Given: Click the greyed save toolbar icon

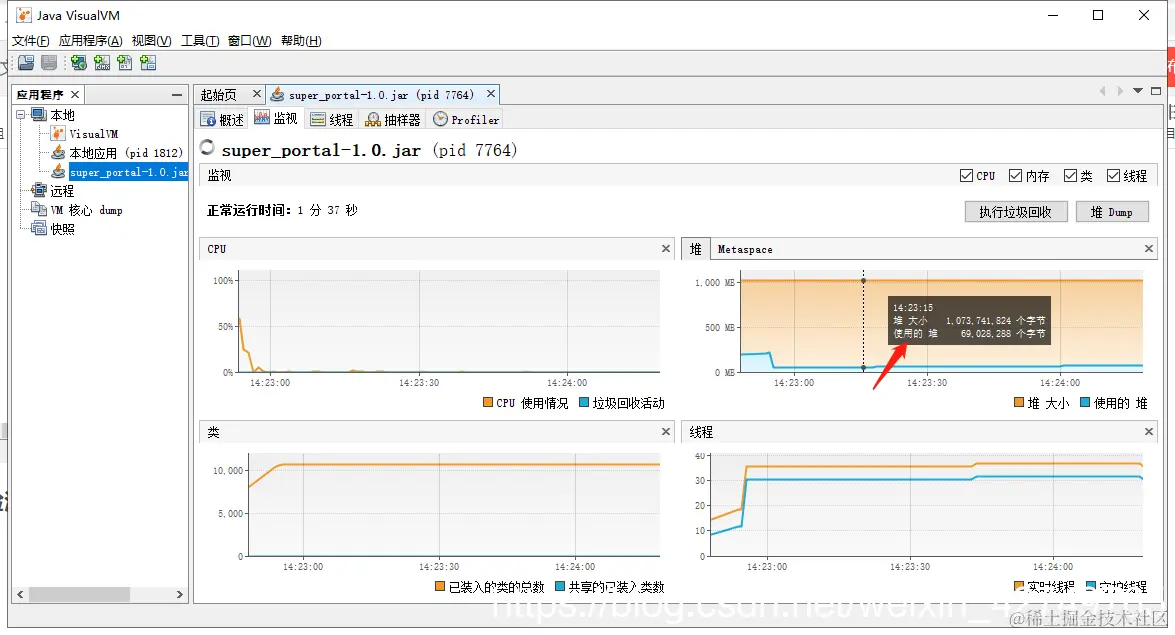Looking at the screenshot, I should [49, 63].
